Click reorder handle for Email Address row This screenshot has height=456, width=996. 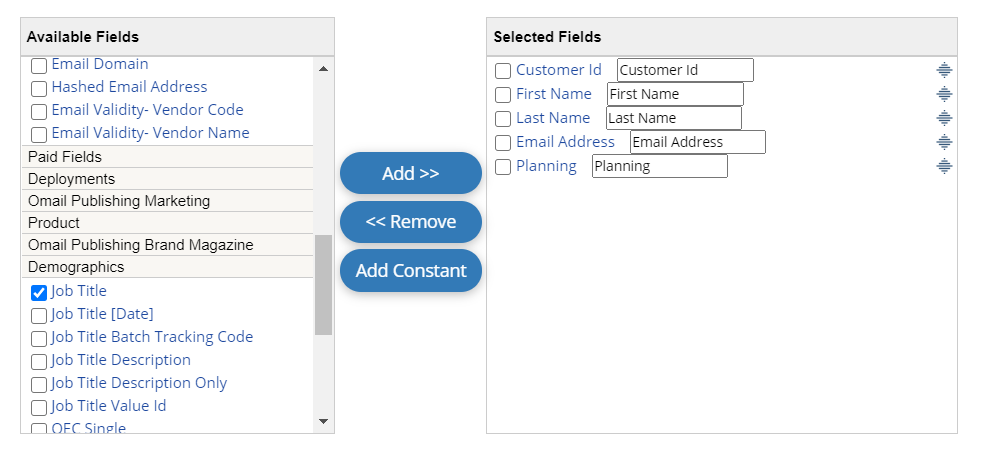(x=944, y=142)
